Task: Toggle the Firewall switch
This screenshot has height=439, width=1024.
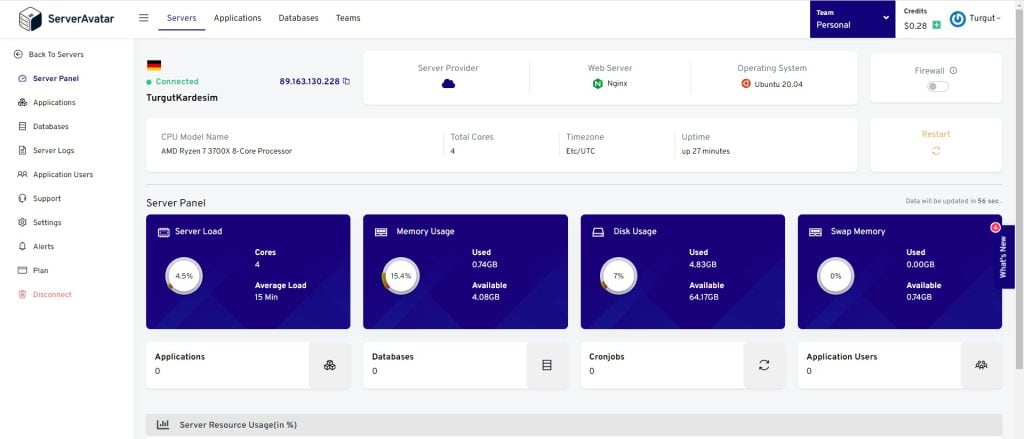Action: coord(937,87)
